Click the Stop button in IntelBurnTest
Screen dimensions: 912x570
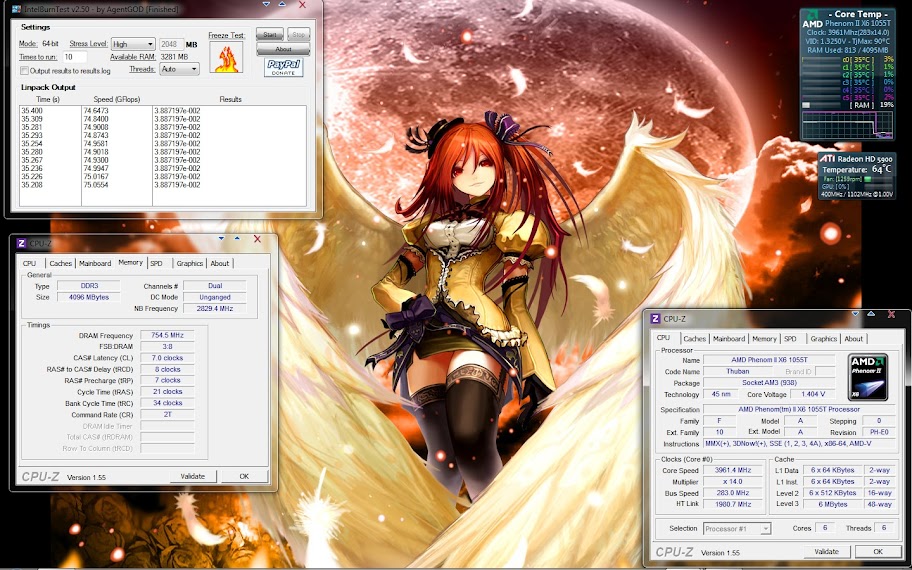tap(298, 34)
